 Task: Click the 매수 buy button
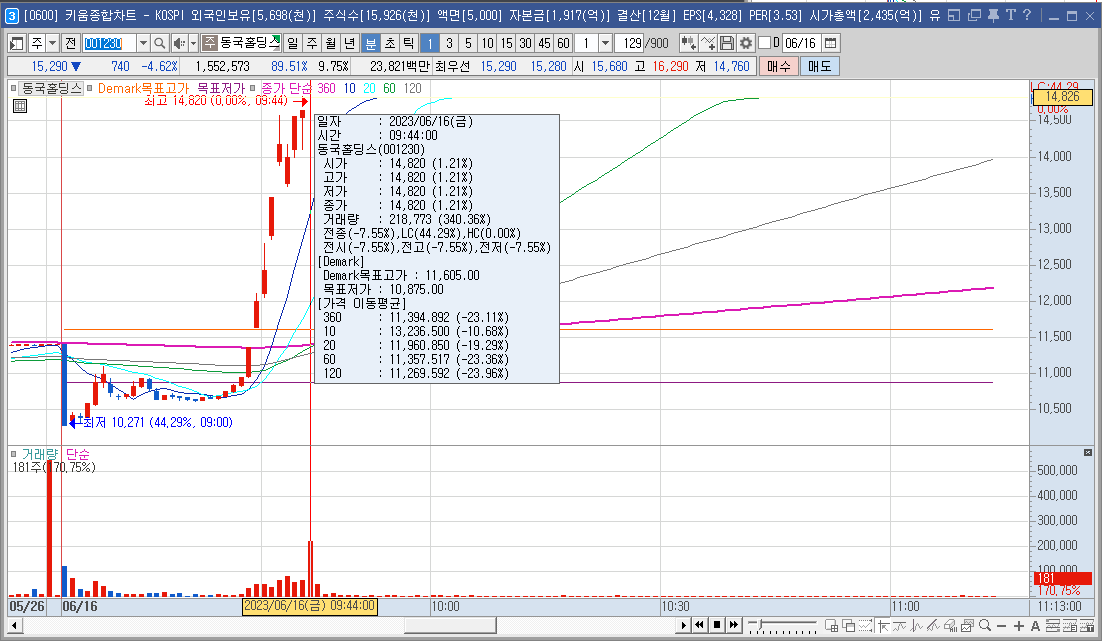coord(778,66)
